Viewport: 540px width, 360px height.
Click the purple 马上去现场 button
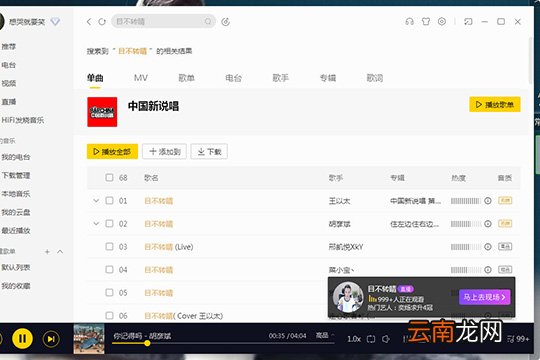tap(485, 297)
